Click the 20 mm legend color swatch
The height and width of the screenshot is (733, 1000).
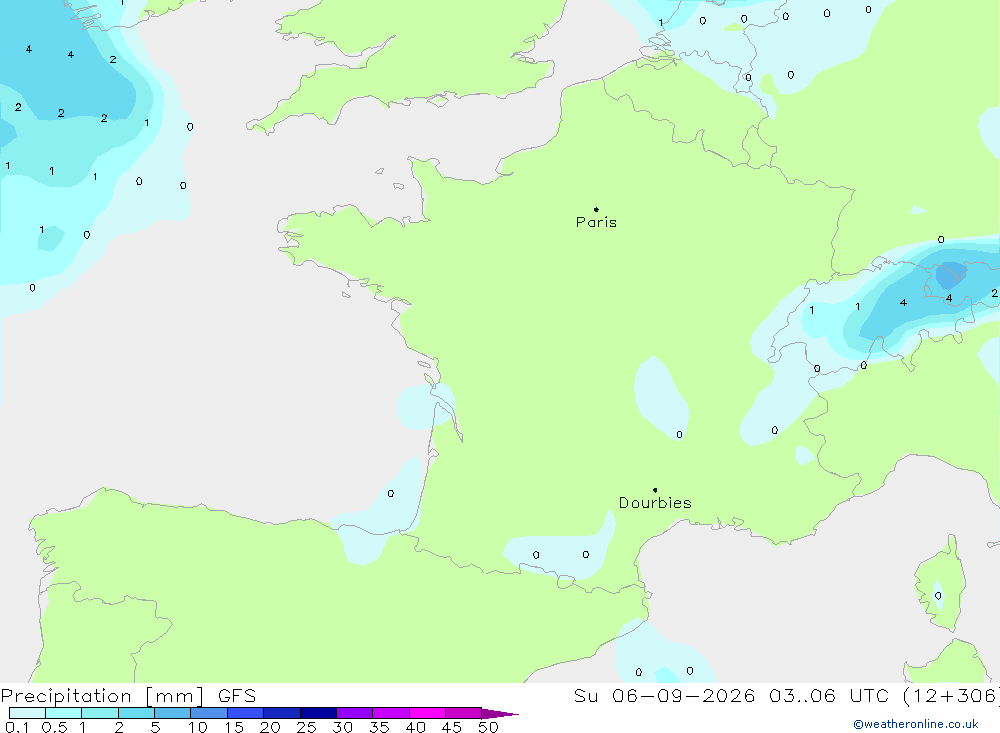[282, 713]
